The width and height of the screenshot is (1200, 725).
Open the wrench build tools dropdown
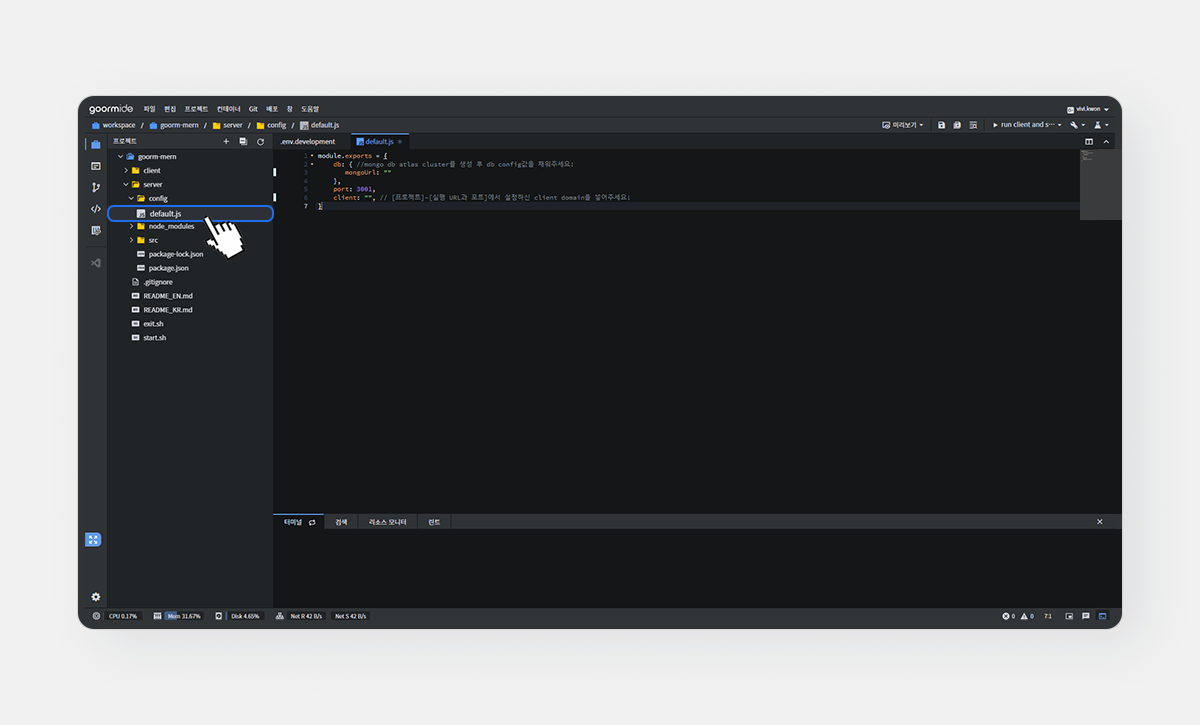click(x=1077, y=125)
